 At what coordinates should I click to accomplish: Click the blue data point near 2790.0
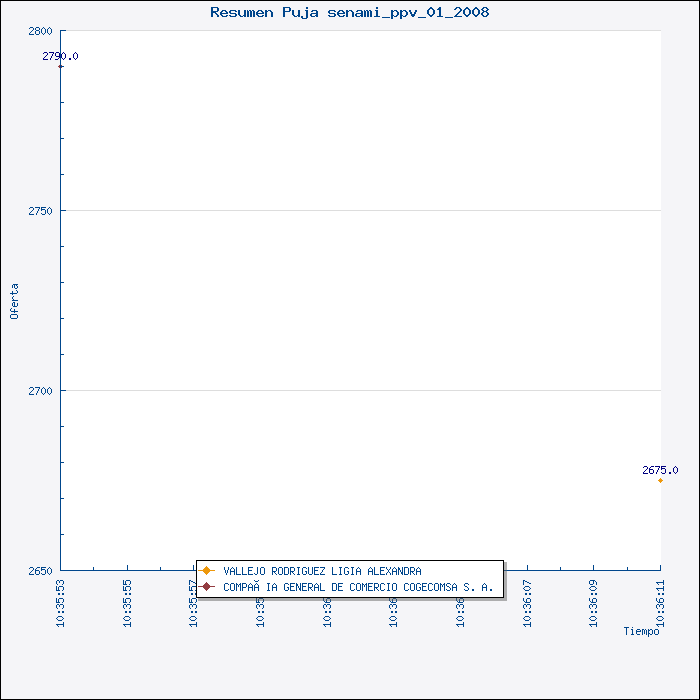point(61,66)
